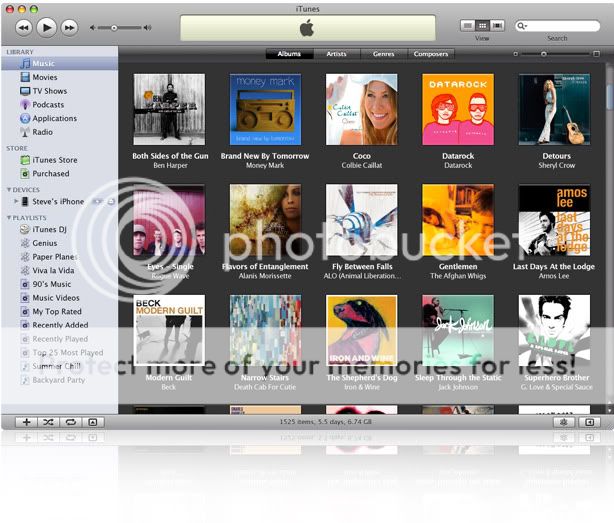Screen dimensions: 614x523
Task: Switch to the Artists tab
Action: (336, 54)
